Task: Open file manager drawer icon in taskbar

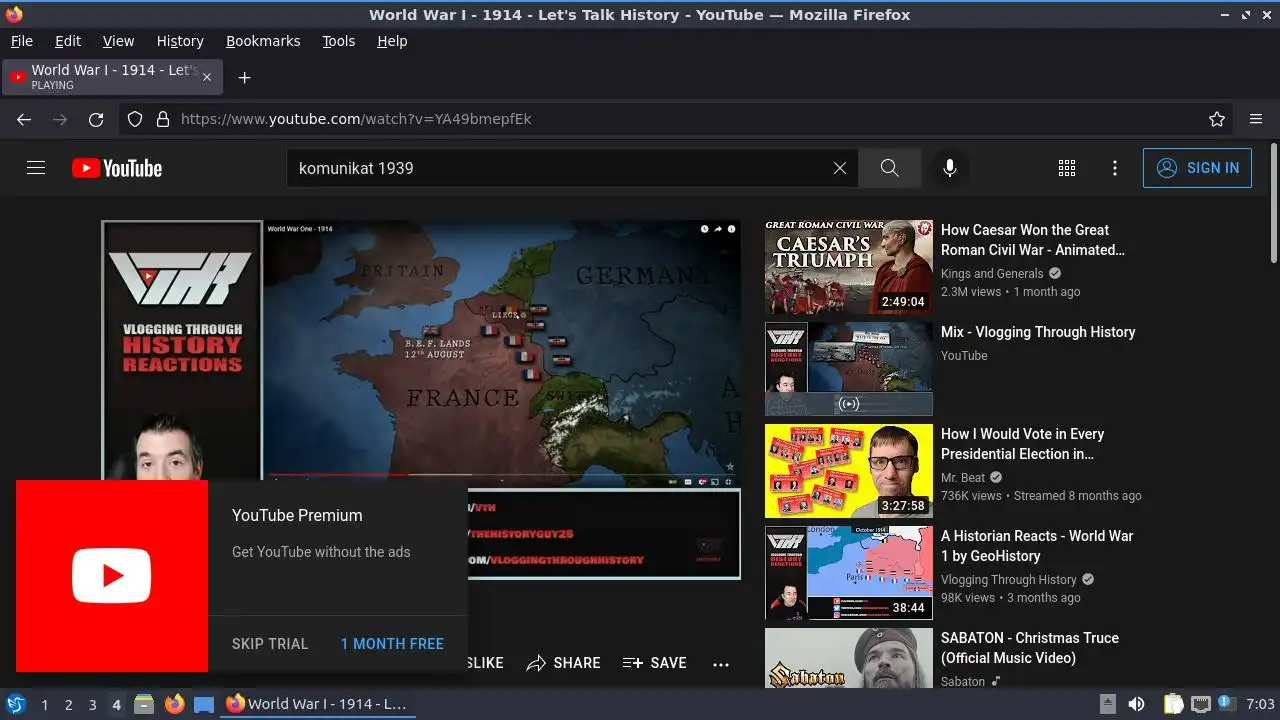Action: [x=144, y=704]
